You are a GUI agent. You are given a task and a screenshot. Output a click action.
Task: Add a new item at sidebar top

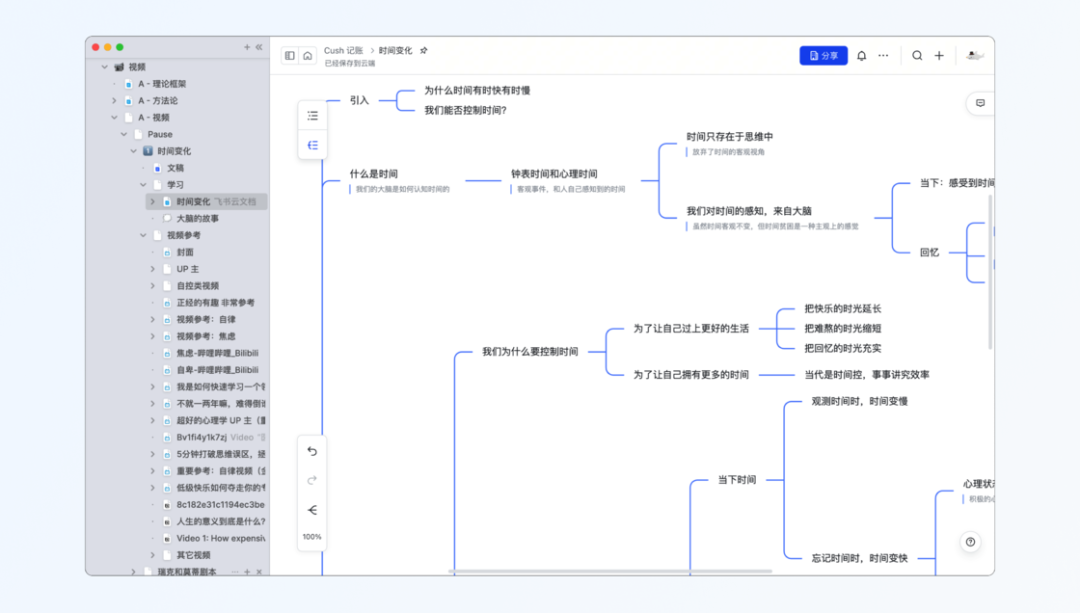(x=247, y=47)
